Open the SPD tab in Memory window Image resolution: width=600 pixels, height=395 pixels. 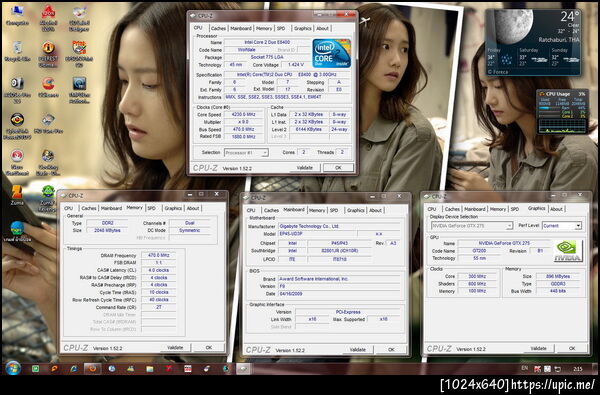pos(152,208)
